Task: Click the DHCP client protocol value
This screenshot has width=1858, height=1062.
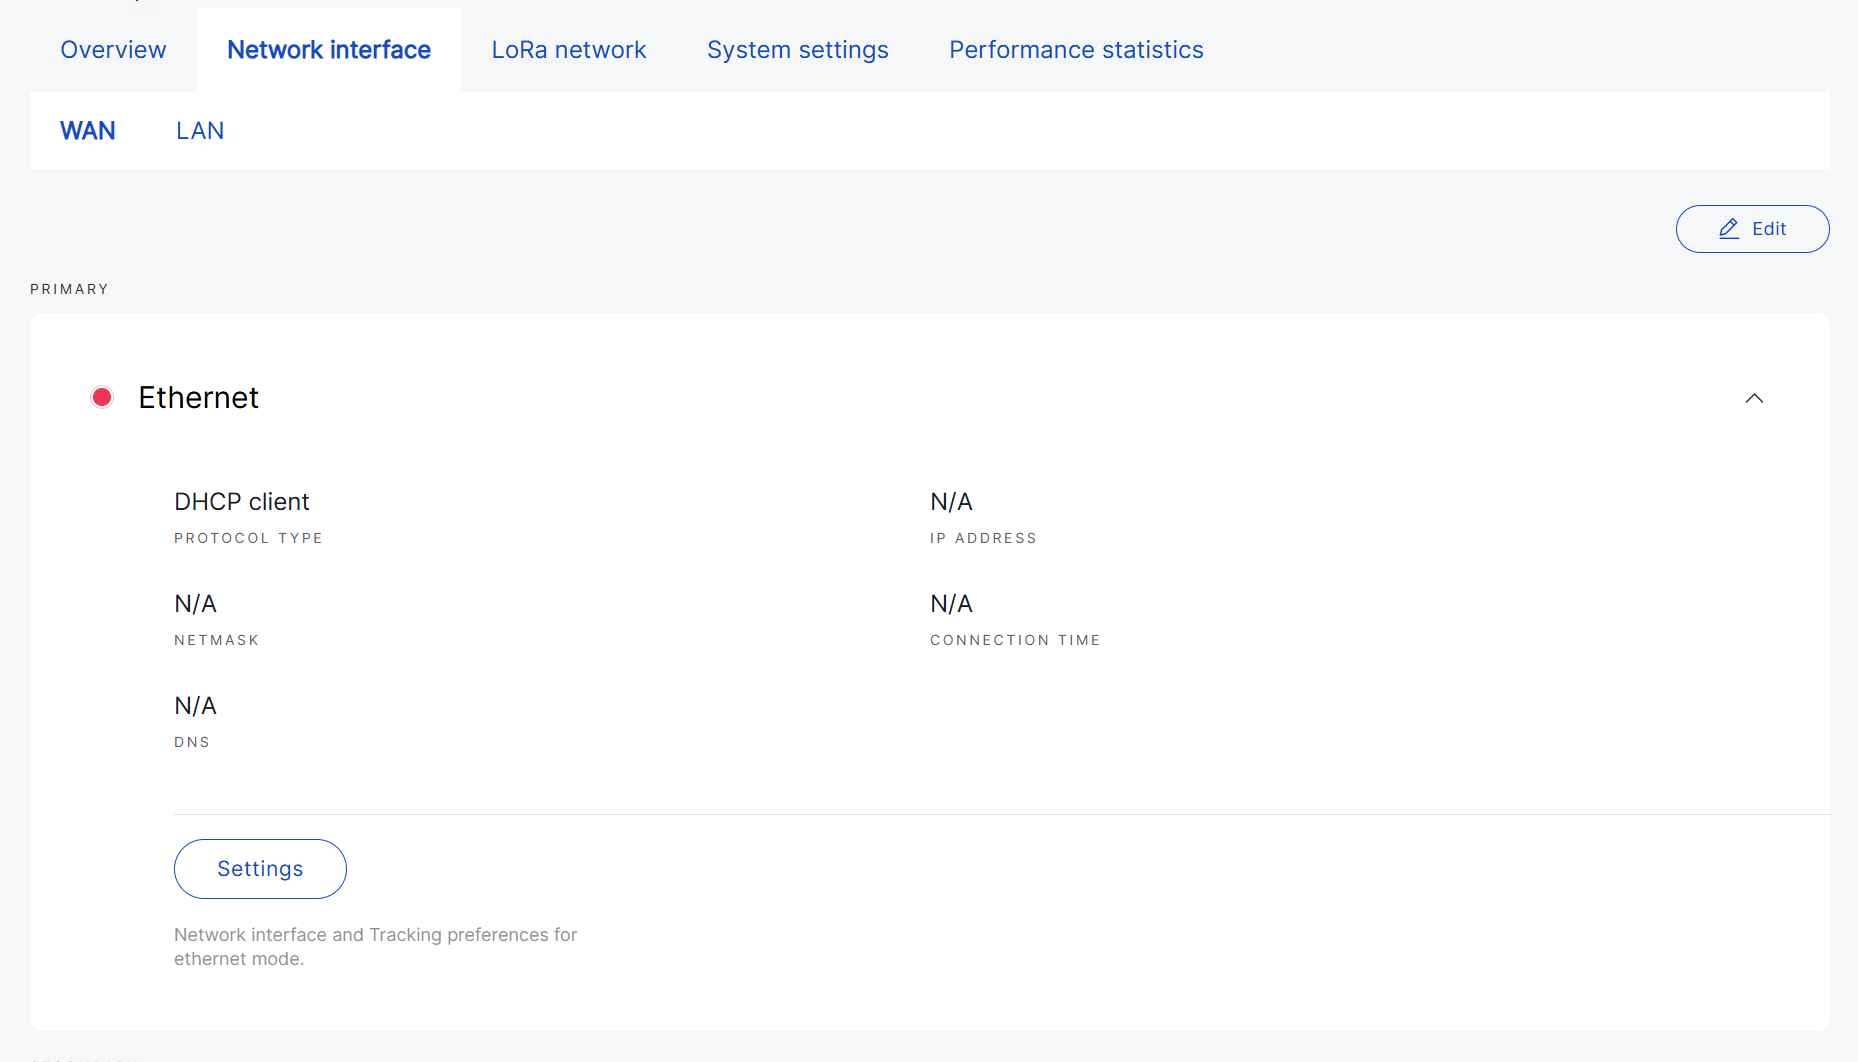Action: point(241,502)
